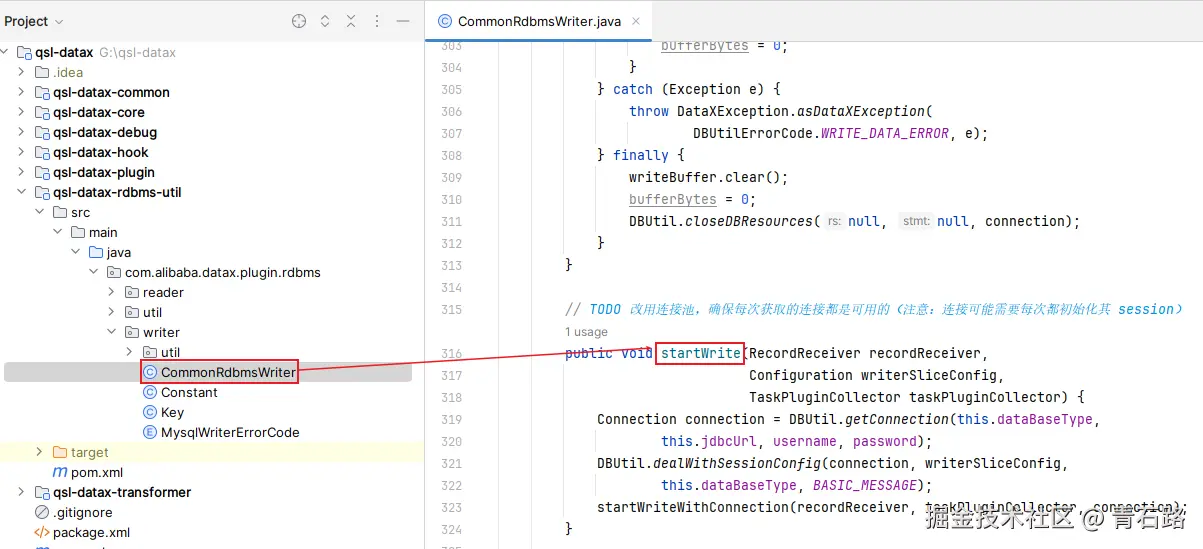The width and height of the screenshot is (1203, 549).
Task: Hide the Project panel with minimize icon
Action: click(402, 21)
